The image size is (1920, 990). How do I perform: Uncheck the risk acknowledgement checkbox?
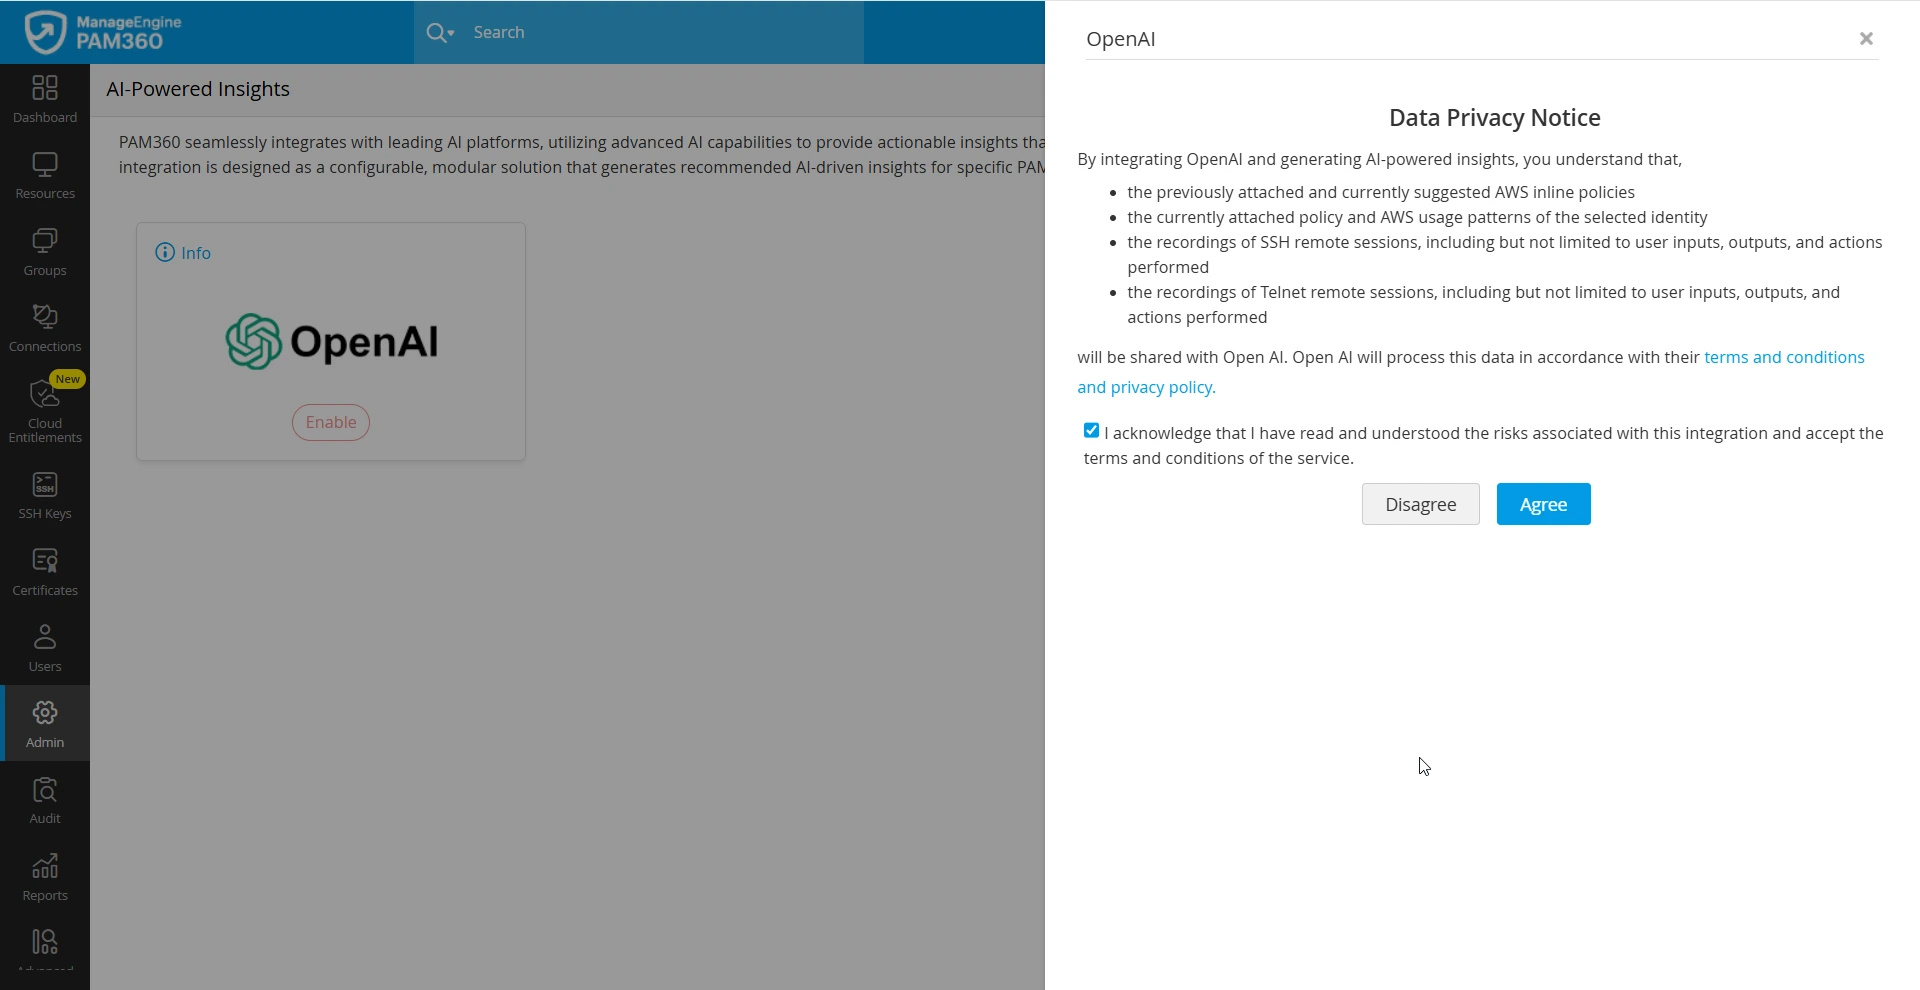point(1091,431)
